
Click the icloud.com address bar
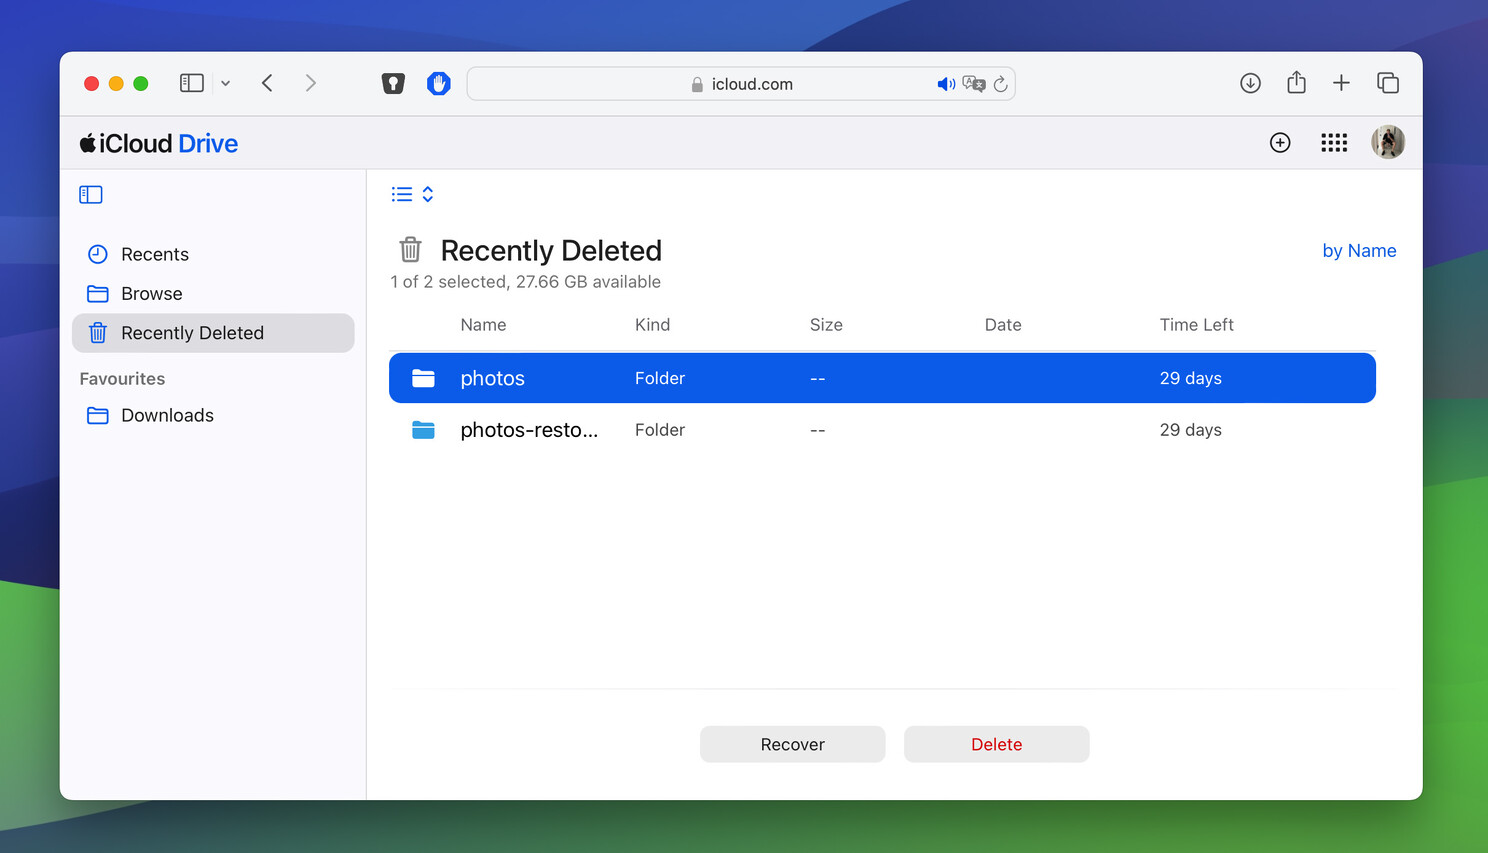point(741,84)
